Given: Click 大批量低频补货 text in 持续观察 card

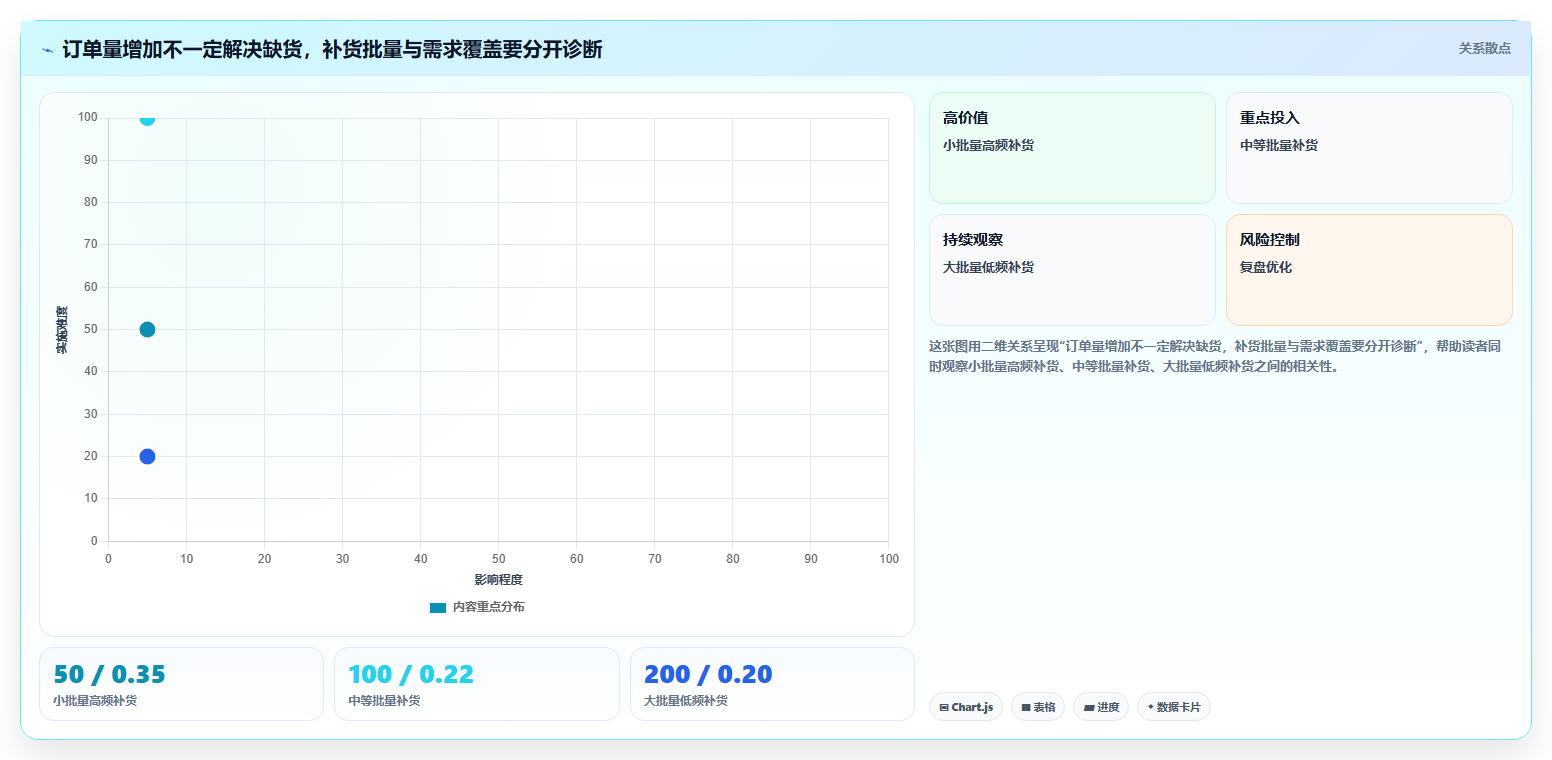Looking at the screenshot, I should point(988,268).
